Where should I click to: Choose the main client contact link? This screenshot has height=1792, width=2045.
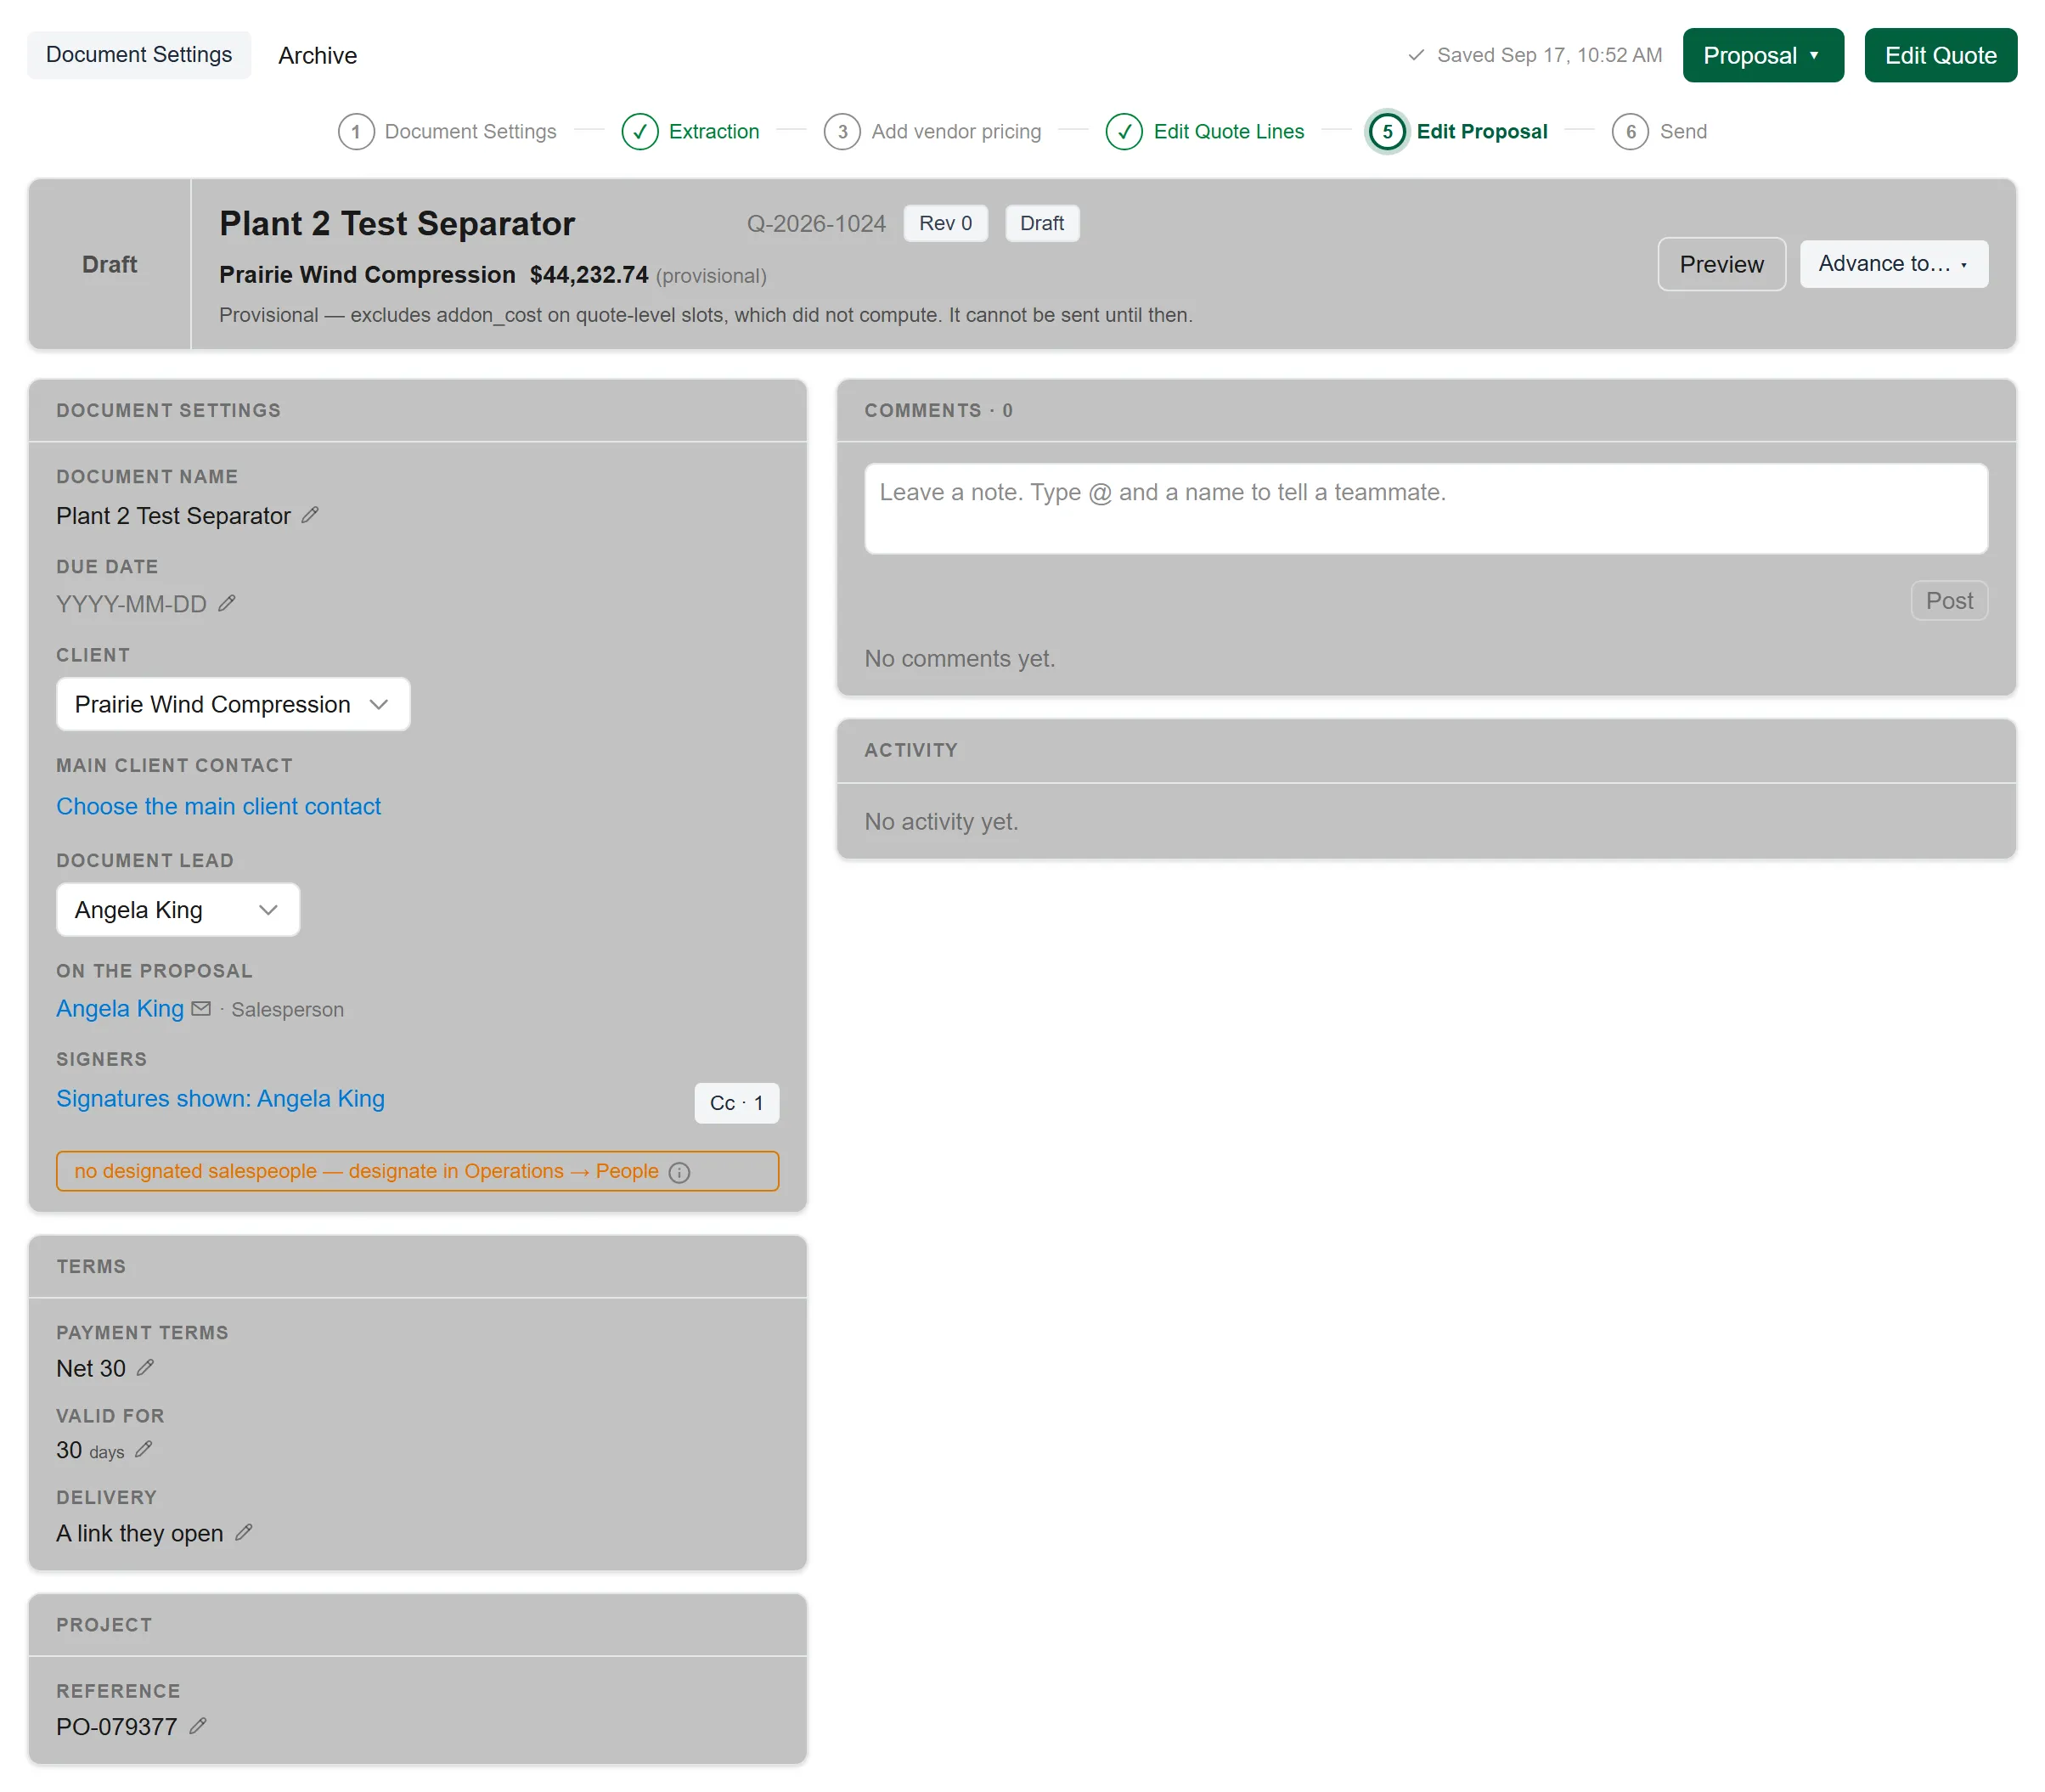pyautogui.click(x=218, y=806)
